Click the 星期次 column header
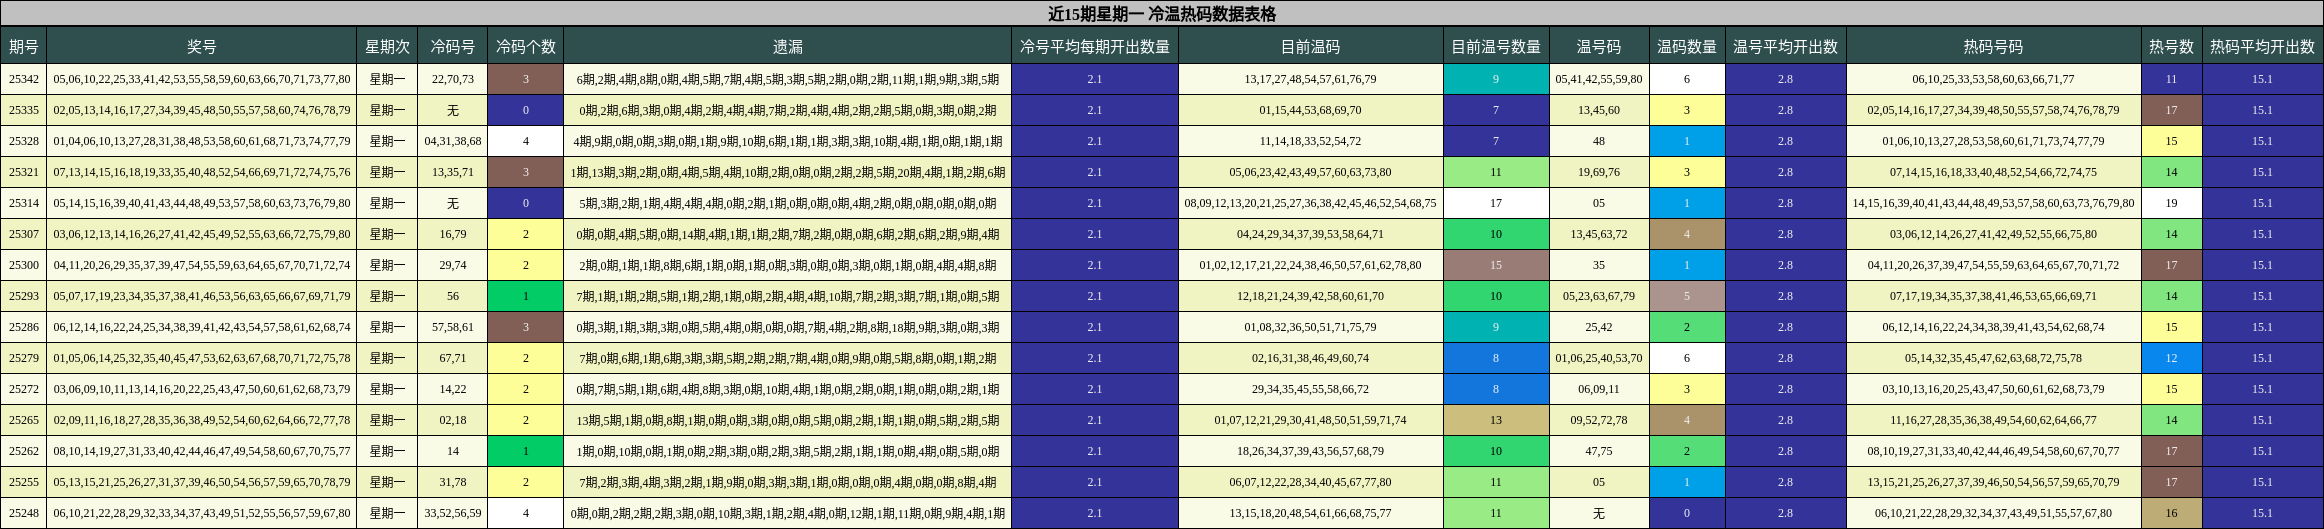2324x529 pixels. tap(387, 46)
